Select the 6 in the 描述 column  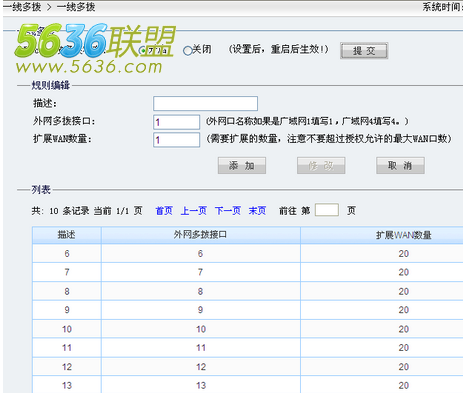pos(67,254)
